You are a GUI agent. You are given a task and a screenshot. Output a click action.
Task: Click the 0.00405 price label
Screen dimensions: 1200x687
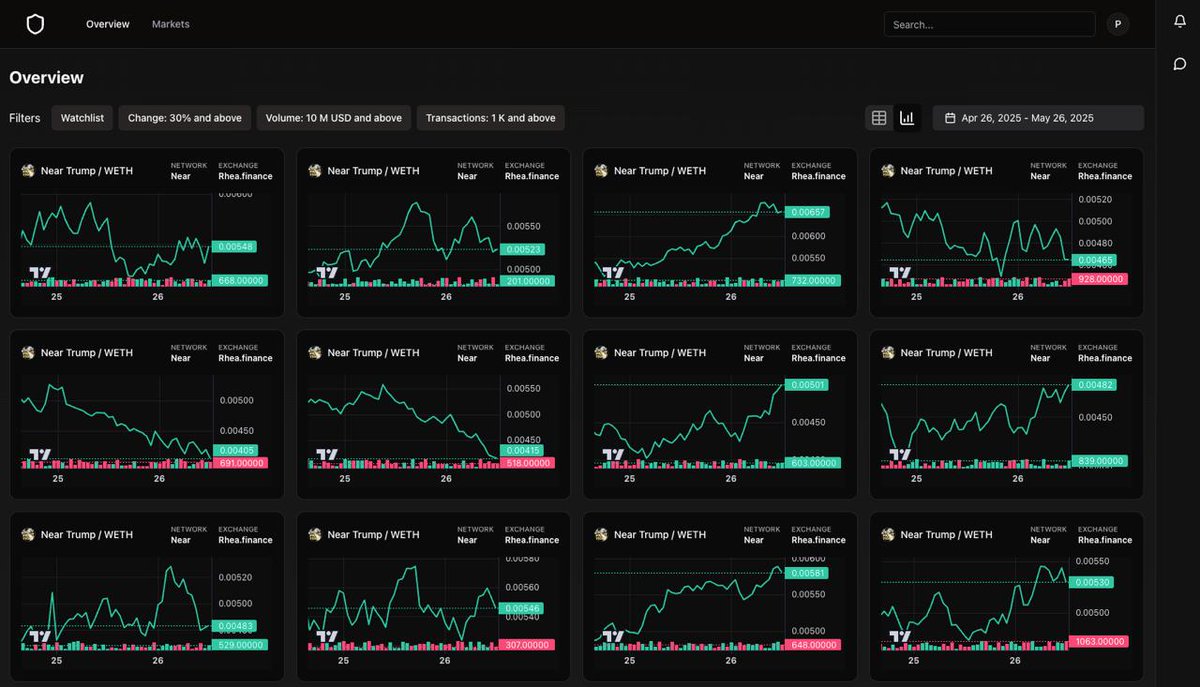click(x=235, y=451)
